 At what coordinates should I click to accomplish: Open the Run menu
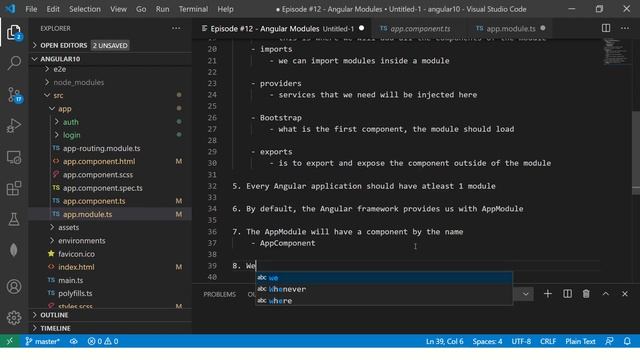(x=162, y=9)
